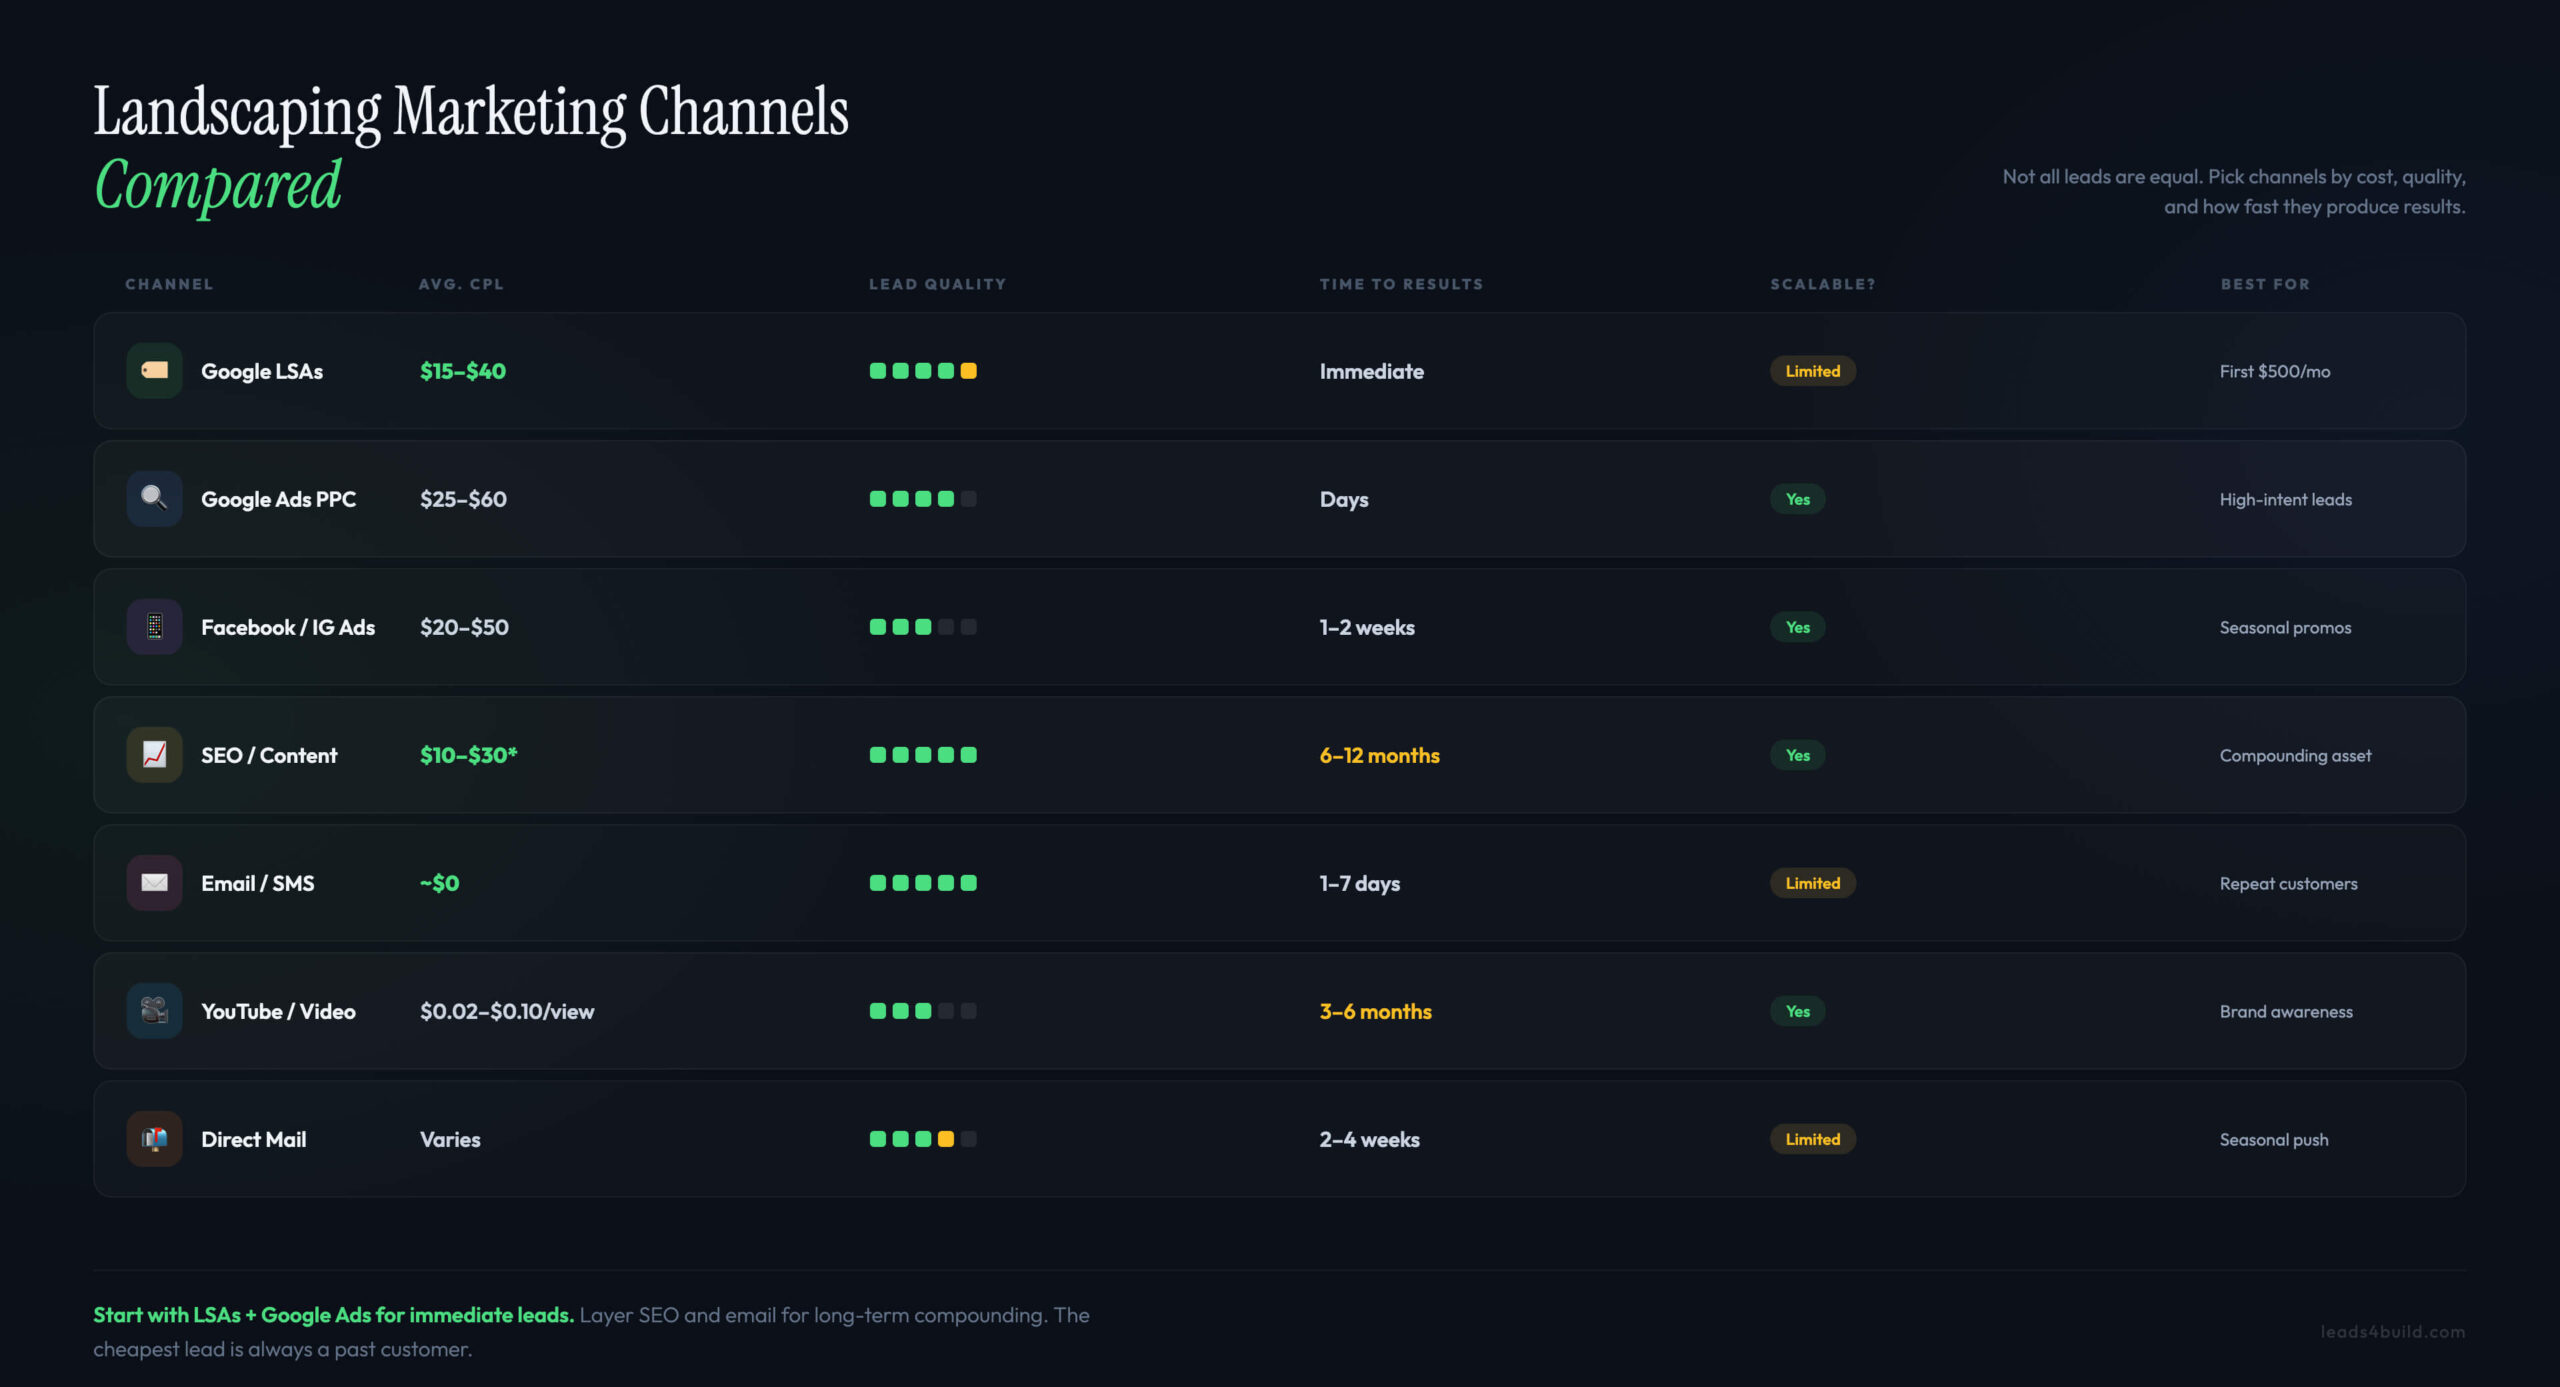
Task: Click the YouTube / Video camera icon
Action: 154,1011
